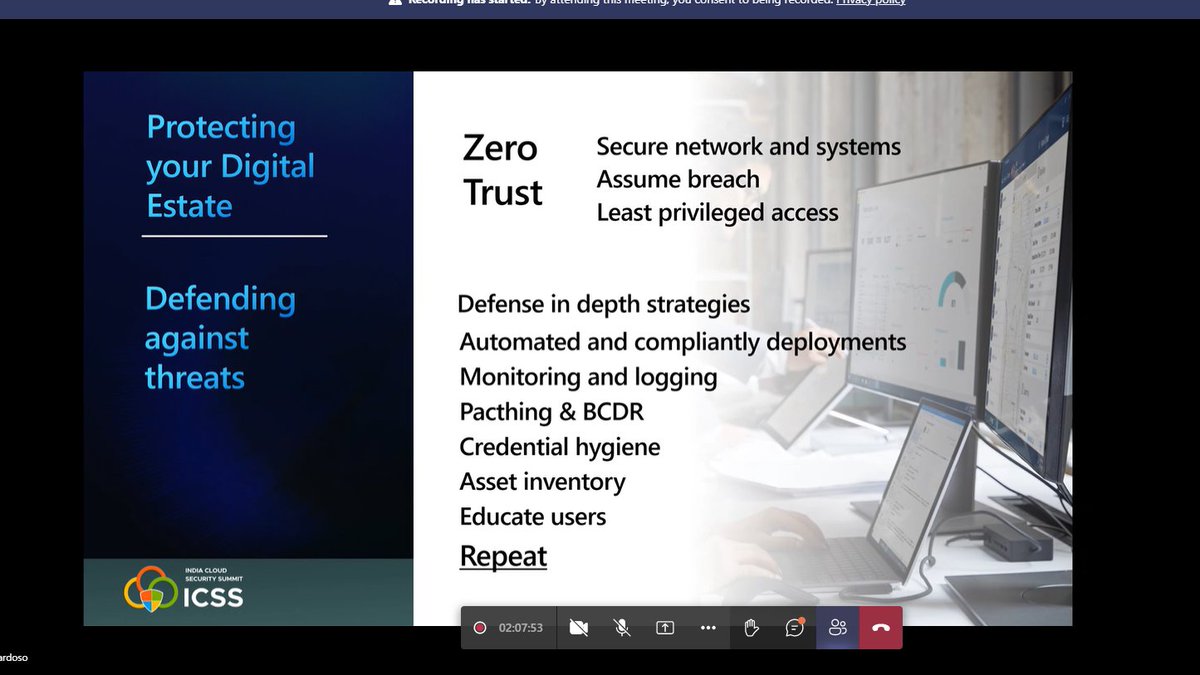Open the Share content tray
The image size is (1200, 675).
point(664,628)
